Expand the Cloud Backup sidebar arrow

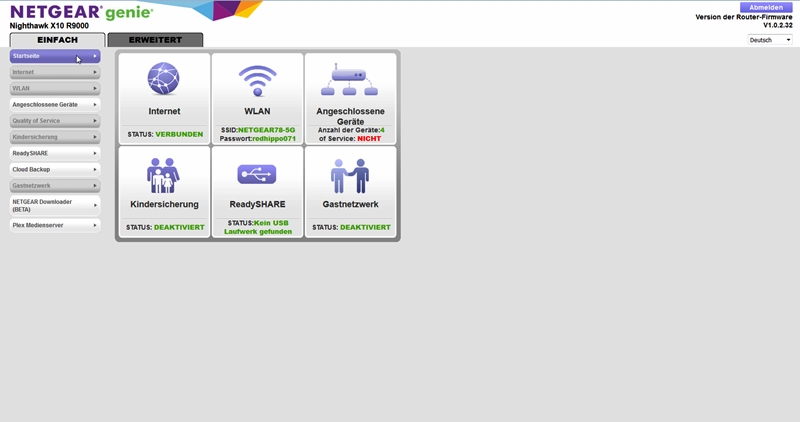95,170
